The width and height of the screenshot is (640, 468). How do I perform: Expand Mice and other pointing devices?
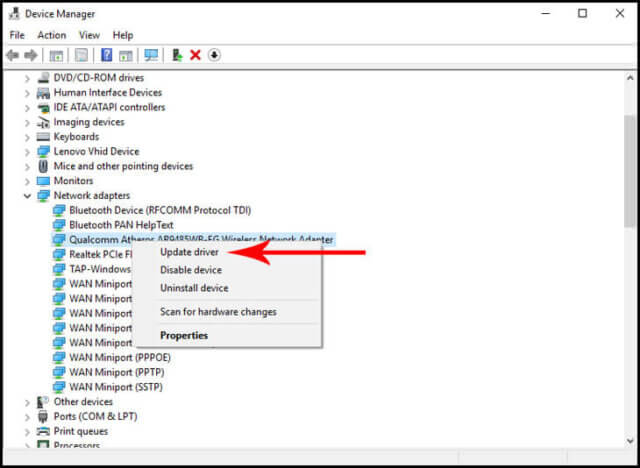pyautogui.click(x=27, y=166)
